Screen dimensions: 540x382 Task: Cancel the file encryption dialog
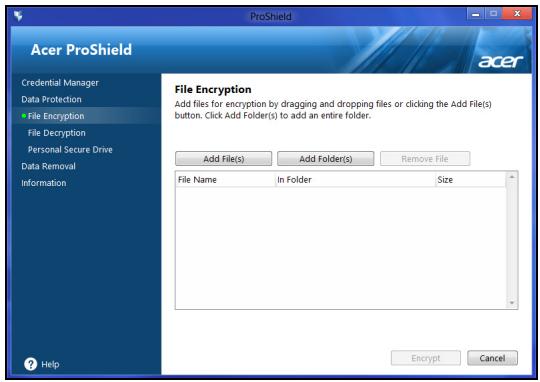pos(492,358)
